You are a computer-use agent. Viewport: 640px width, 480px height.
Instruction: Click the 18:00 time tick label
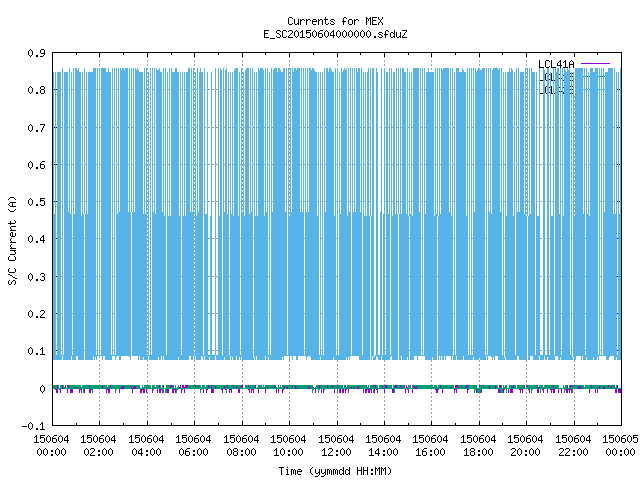click(478, 452)
